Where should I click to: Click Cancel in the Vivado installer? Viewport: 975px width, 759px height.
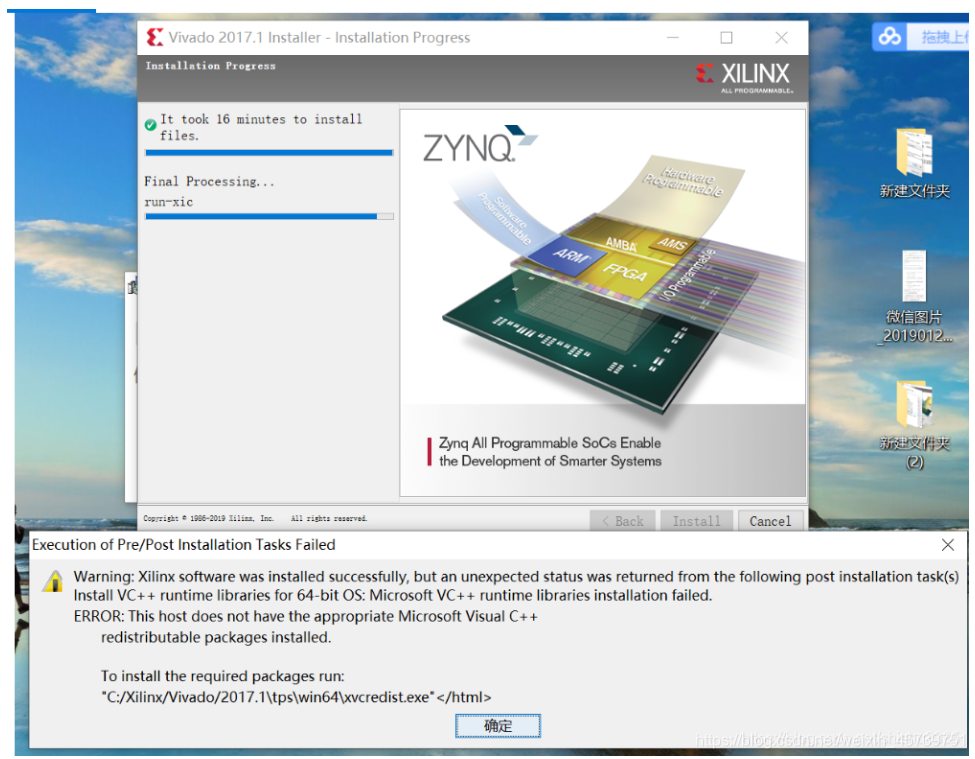click(770, 521)
